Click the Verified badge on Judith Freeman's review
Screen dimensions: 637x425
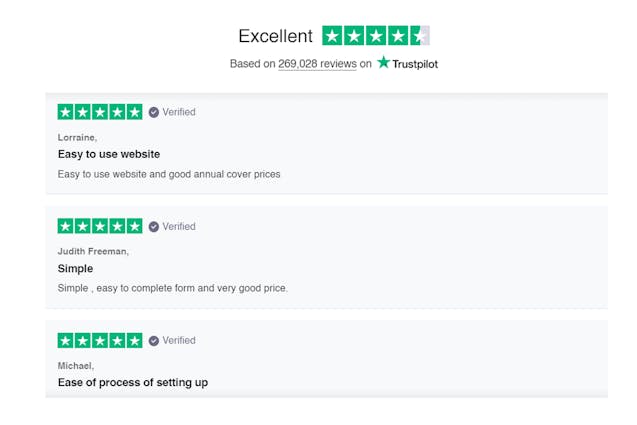172,226
